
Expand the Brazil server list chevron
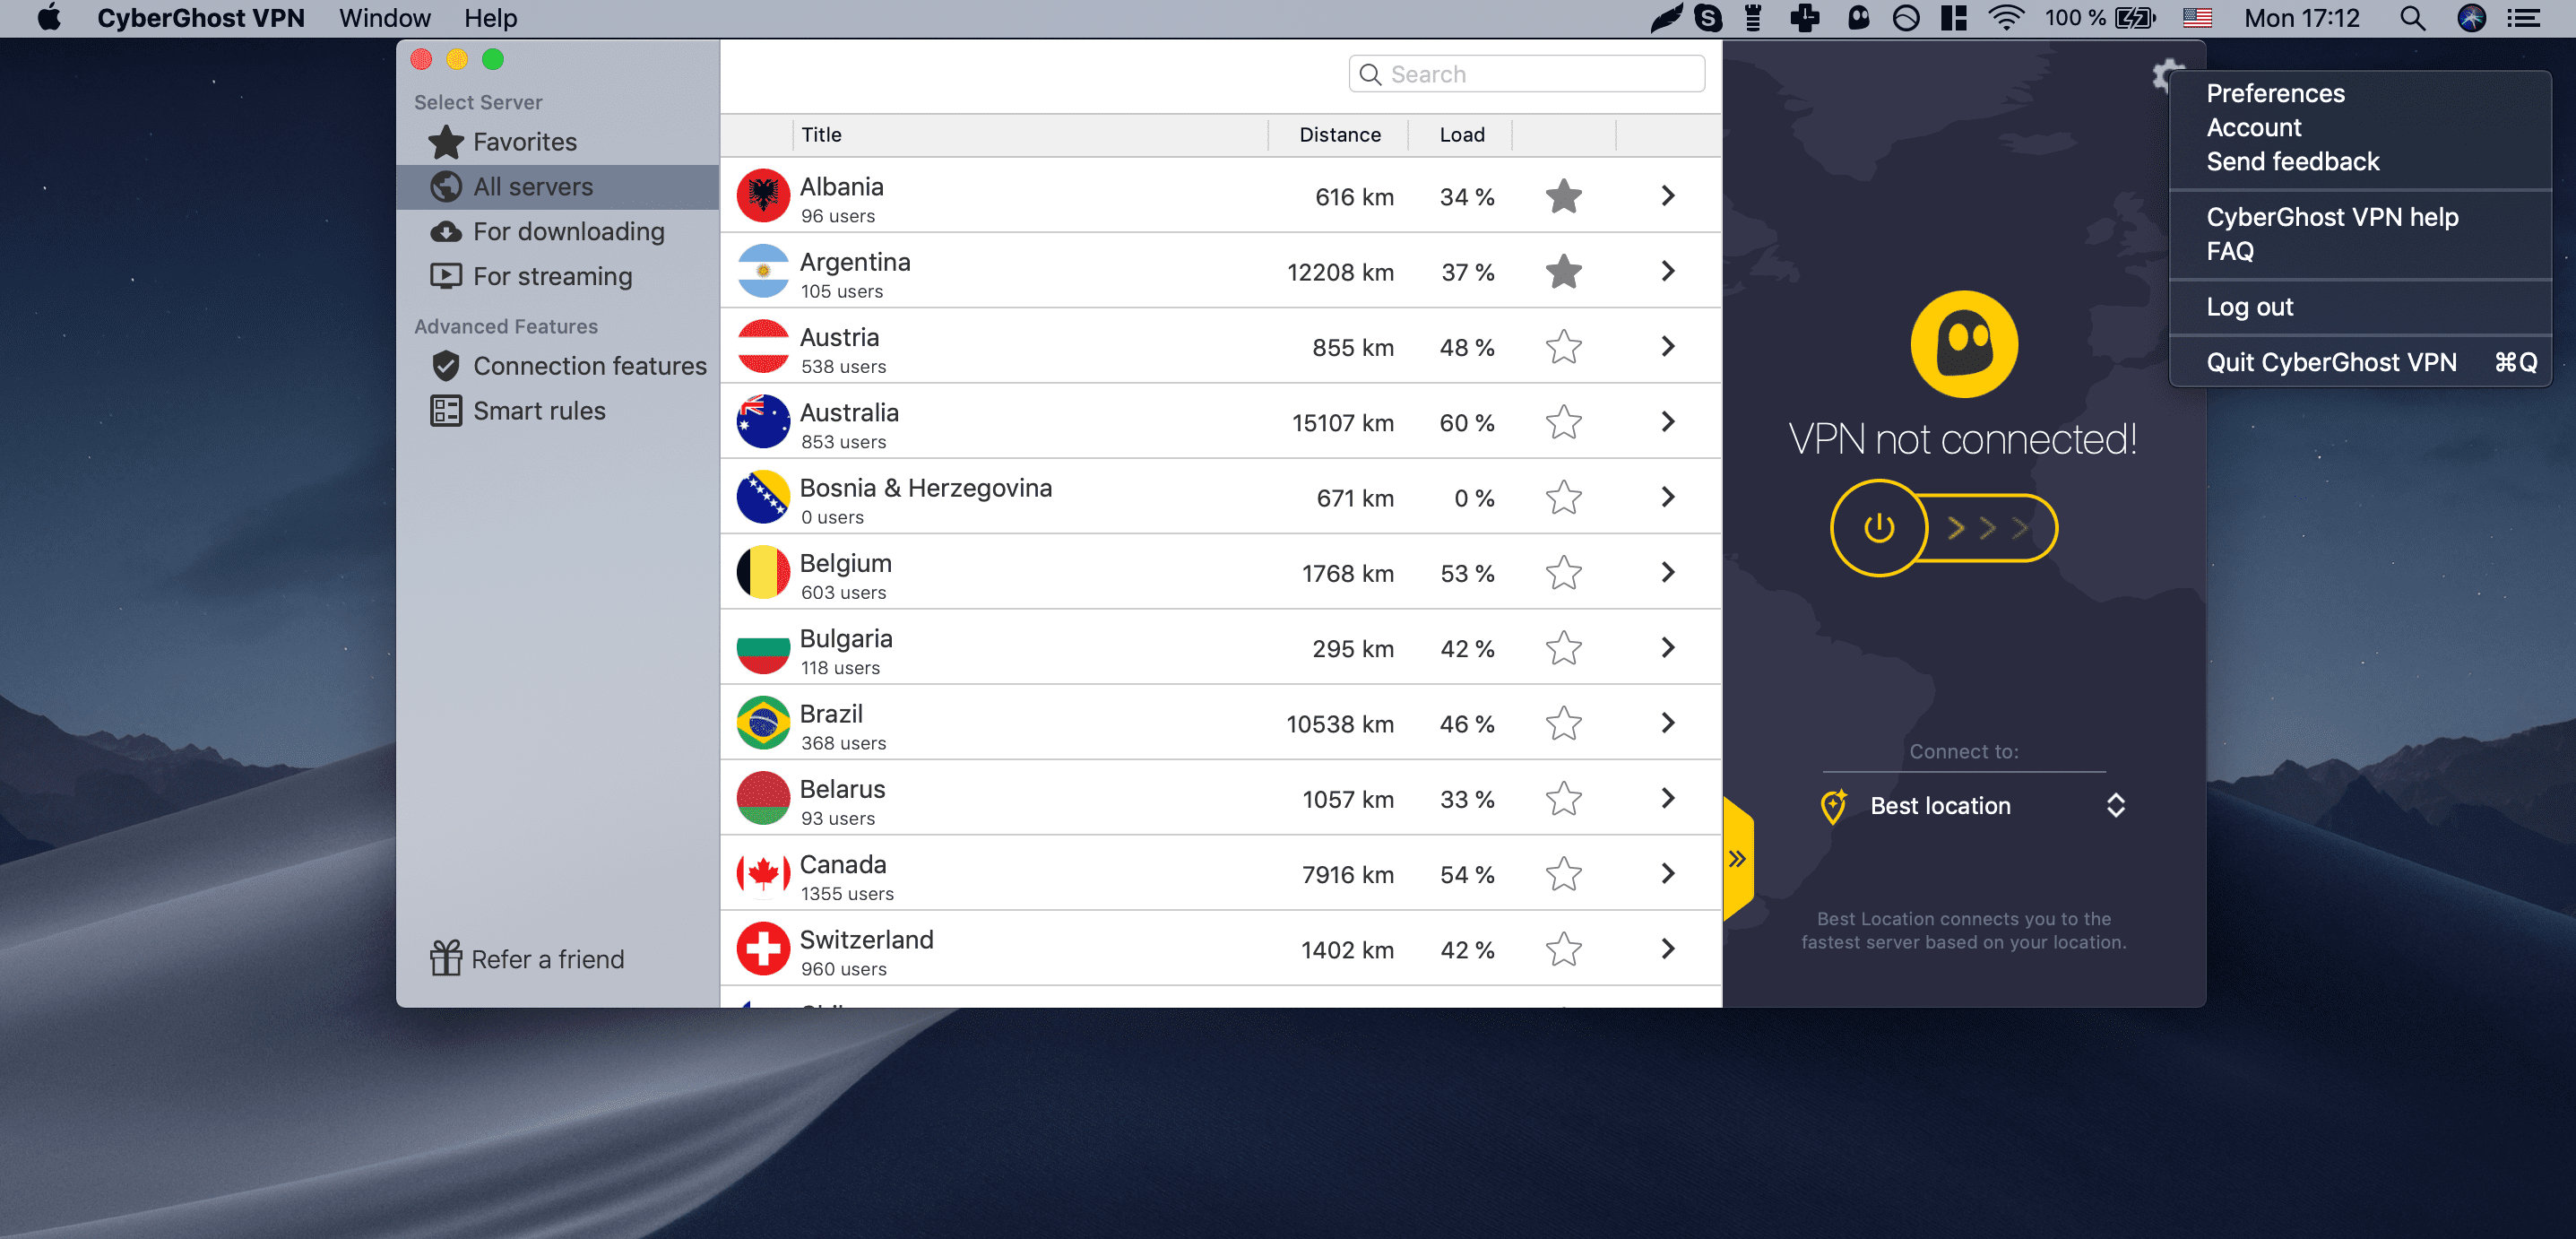coord(1667,723)
